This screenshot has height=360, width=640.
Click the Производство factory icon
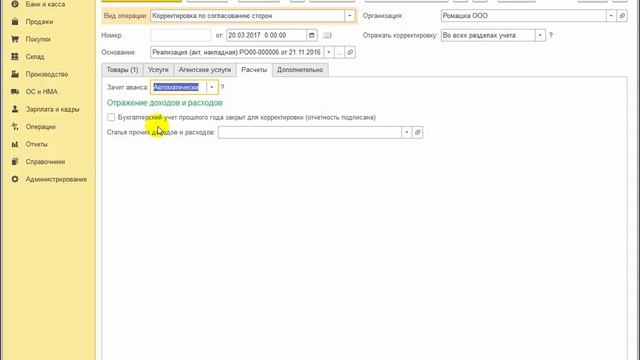click(15, 74)
